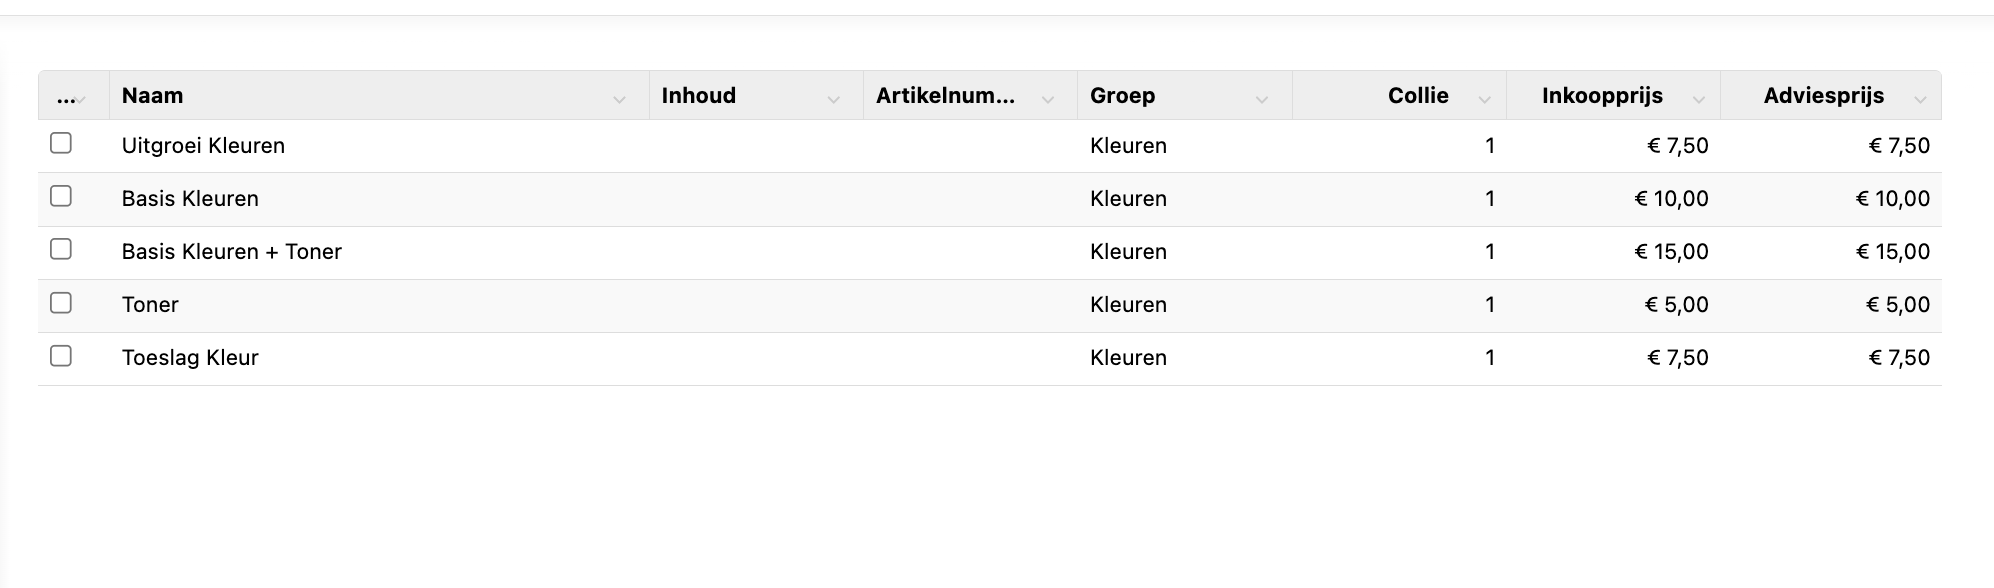Sort by the Naam column header
This screenshot has height=588, width=1994.
coord(153,96)
